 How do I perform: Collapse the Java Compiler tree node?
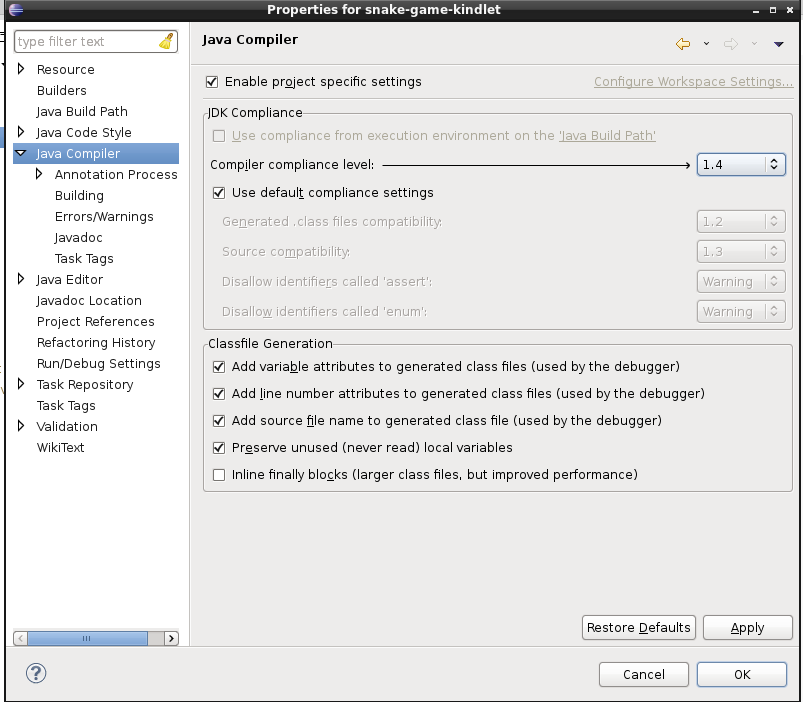[x=21, y=154]
